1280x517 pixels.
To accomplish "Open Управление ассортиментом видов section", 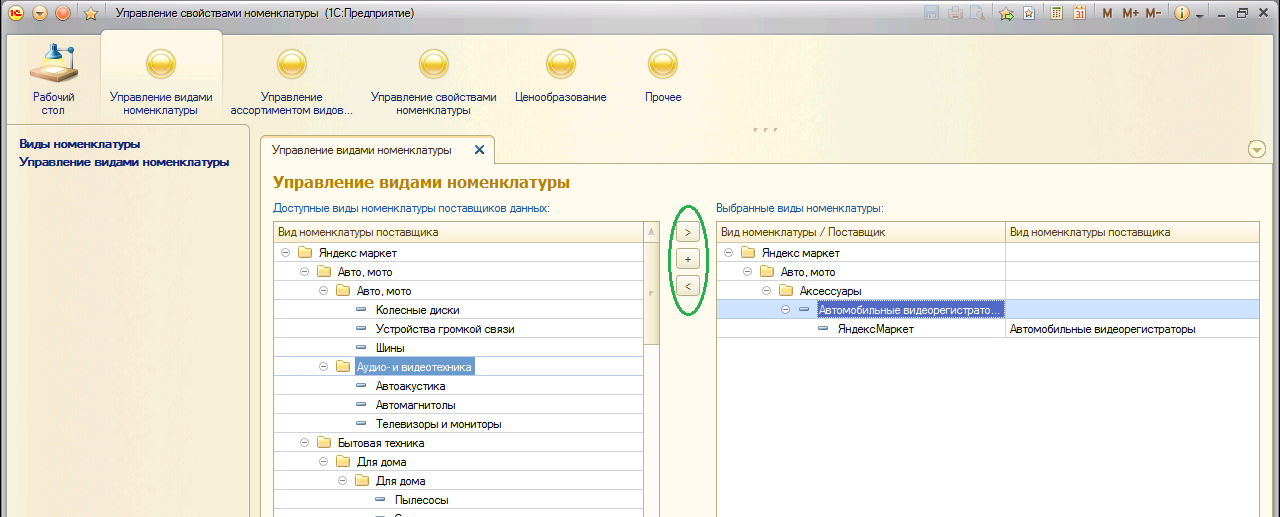I will tap(291, 82).
